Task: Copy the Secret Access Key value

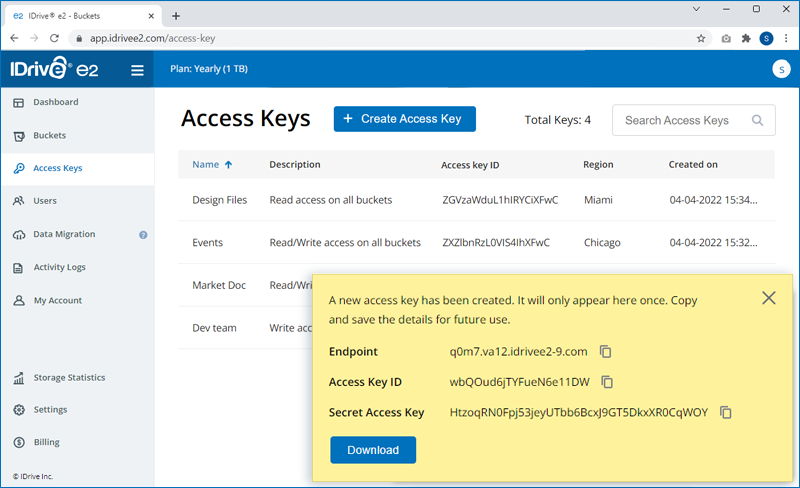Action: (x=726, y=412)
